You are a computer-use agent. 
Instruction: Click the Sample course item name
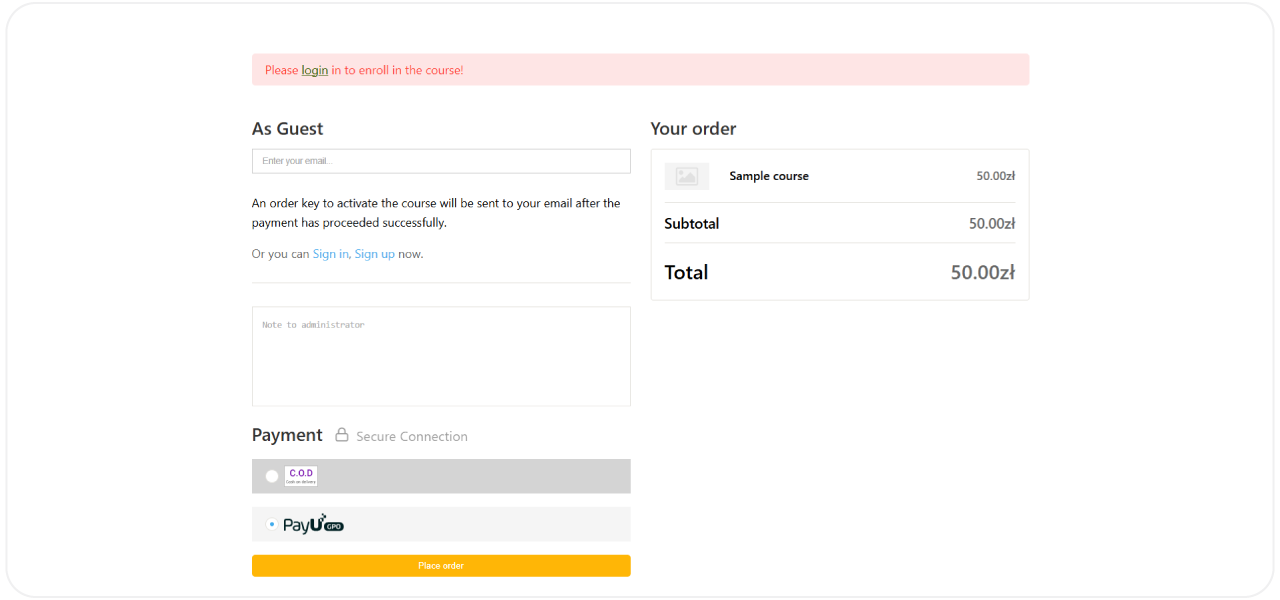click(x=769, y=176)
